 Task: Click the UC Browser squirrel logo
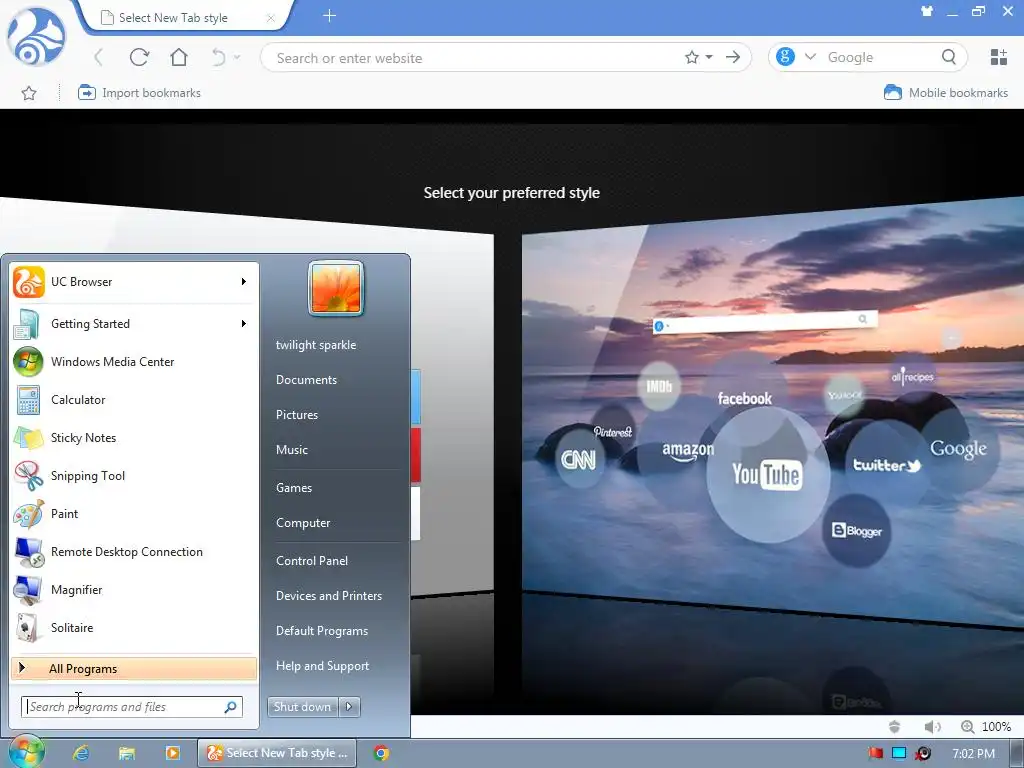click(x=37, y=37)
